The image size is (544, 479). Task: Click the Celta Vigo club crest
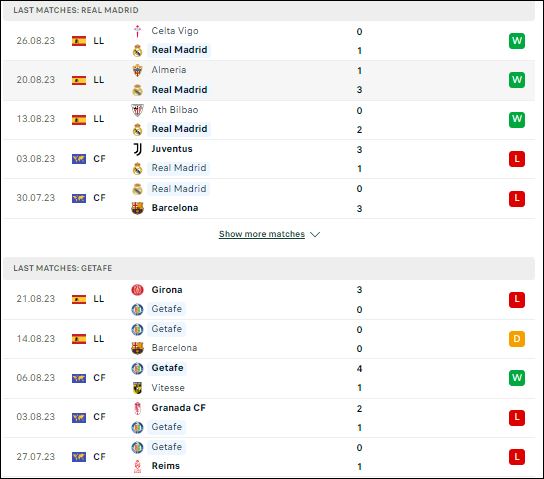[x=137, y=31]
